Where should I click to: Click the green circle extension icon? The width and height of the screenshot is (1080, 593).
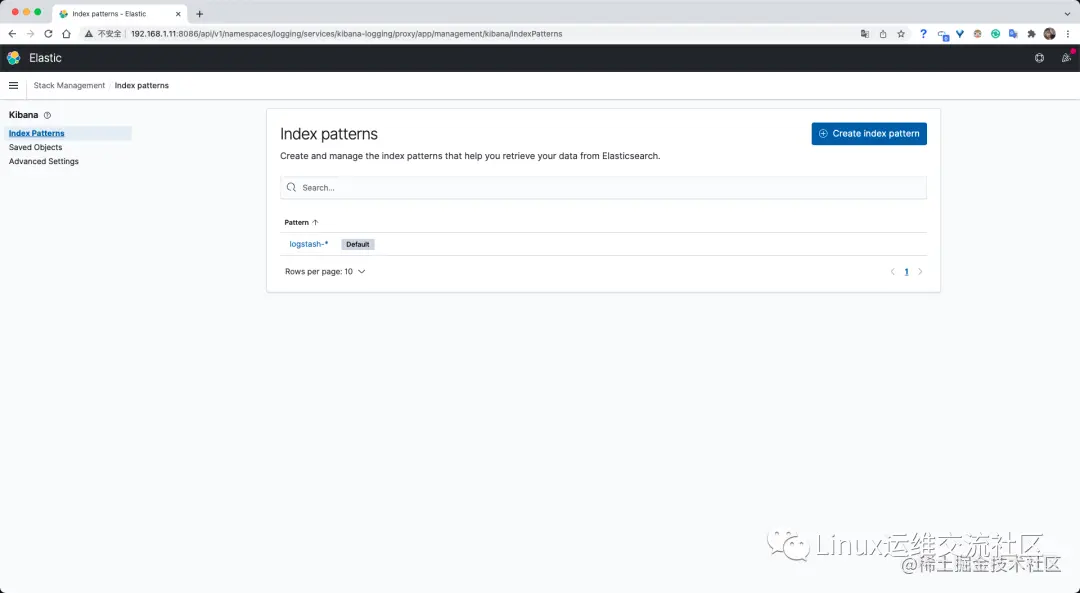pyautogui.click(x=995, y=34)
